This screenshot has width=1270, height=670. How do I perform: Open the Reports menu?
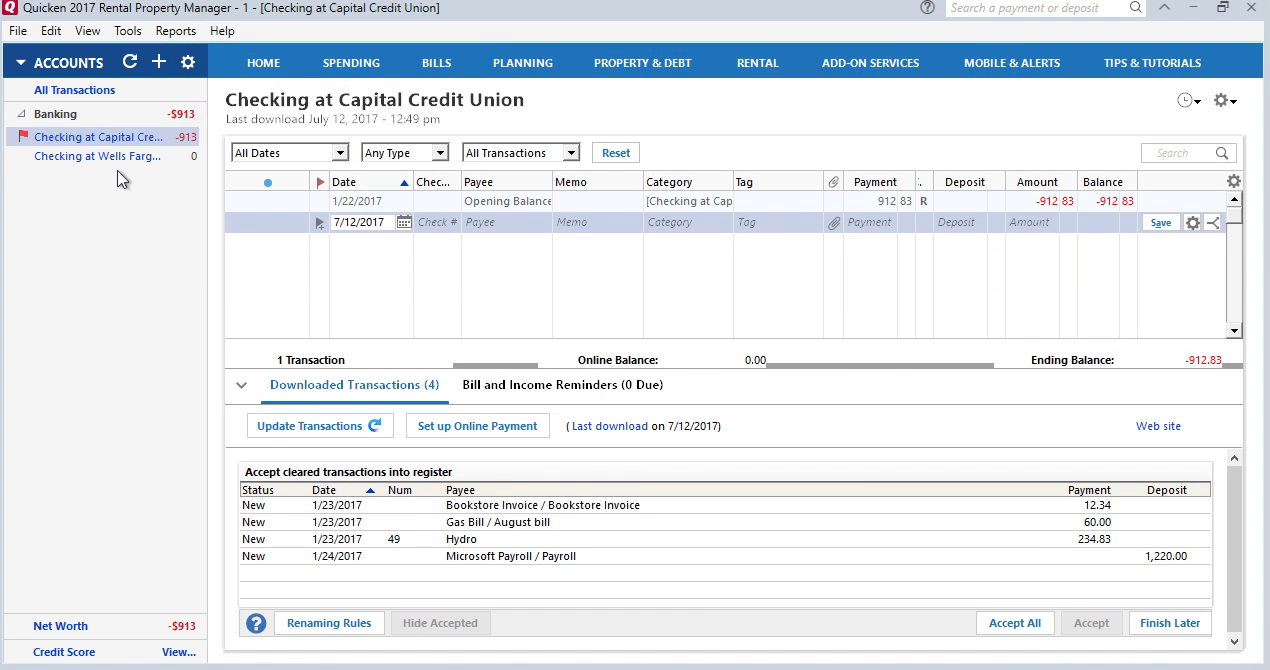tap(176, 31)
